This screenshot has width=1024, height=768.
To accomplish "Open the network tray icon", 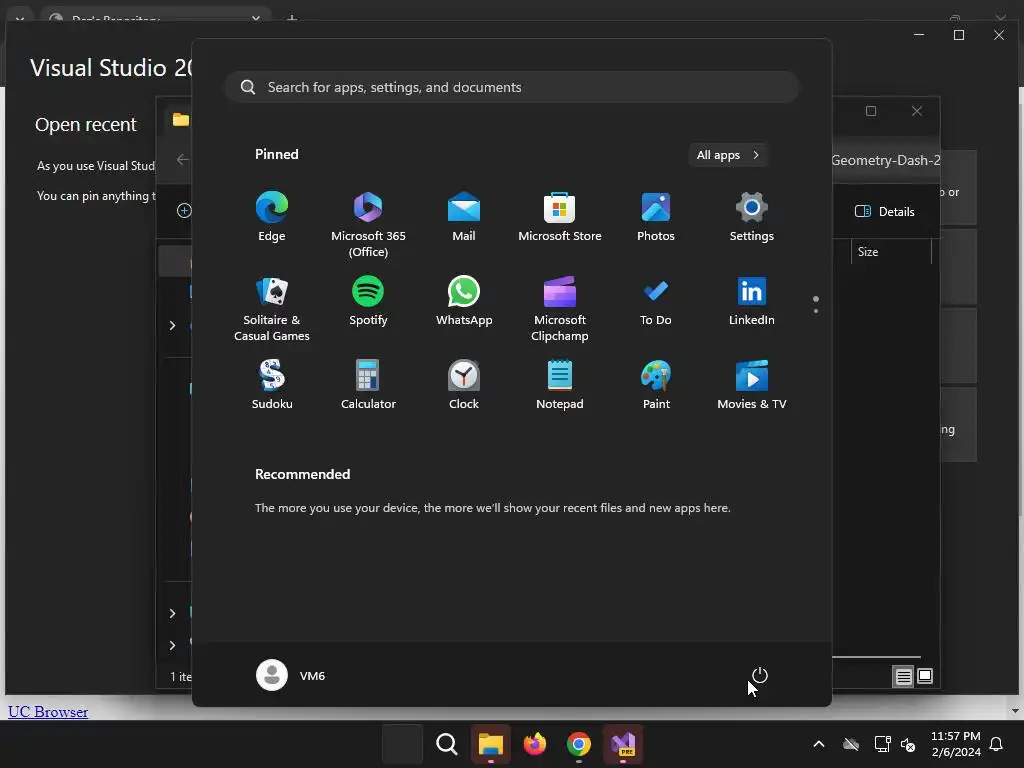I will (x=882, y=744).
